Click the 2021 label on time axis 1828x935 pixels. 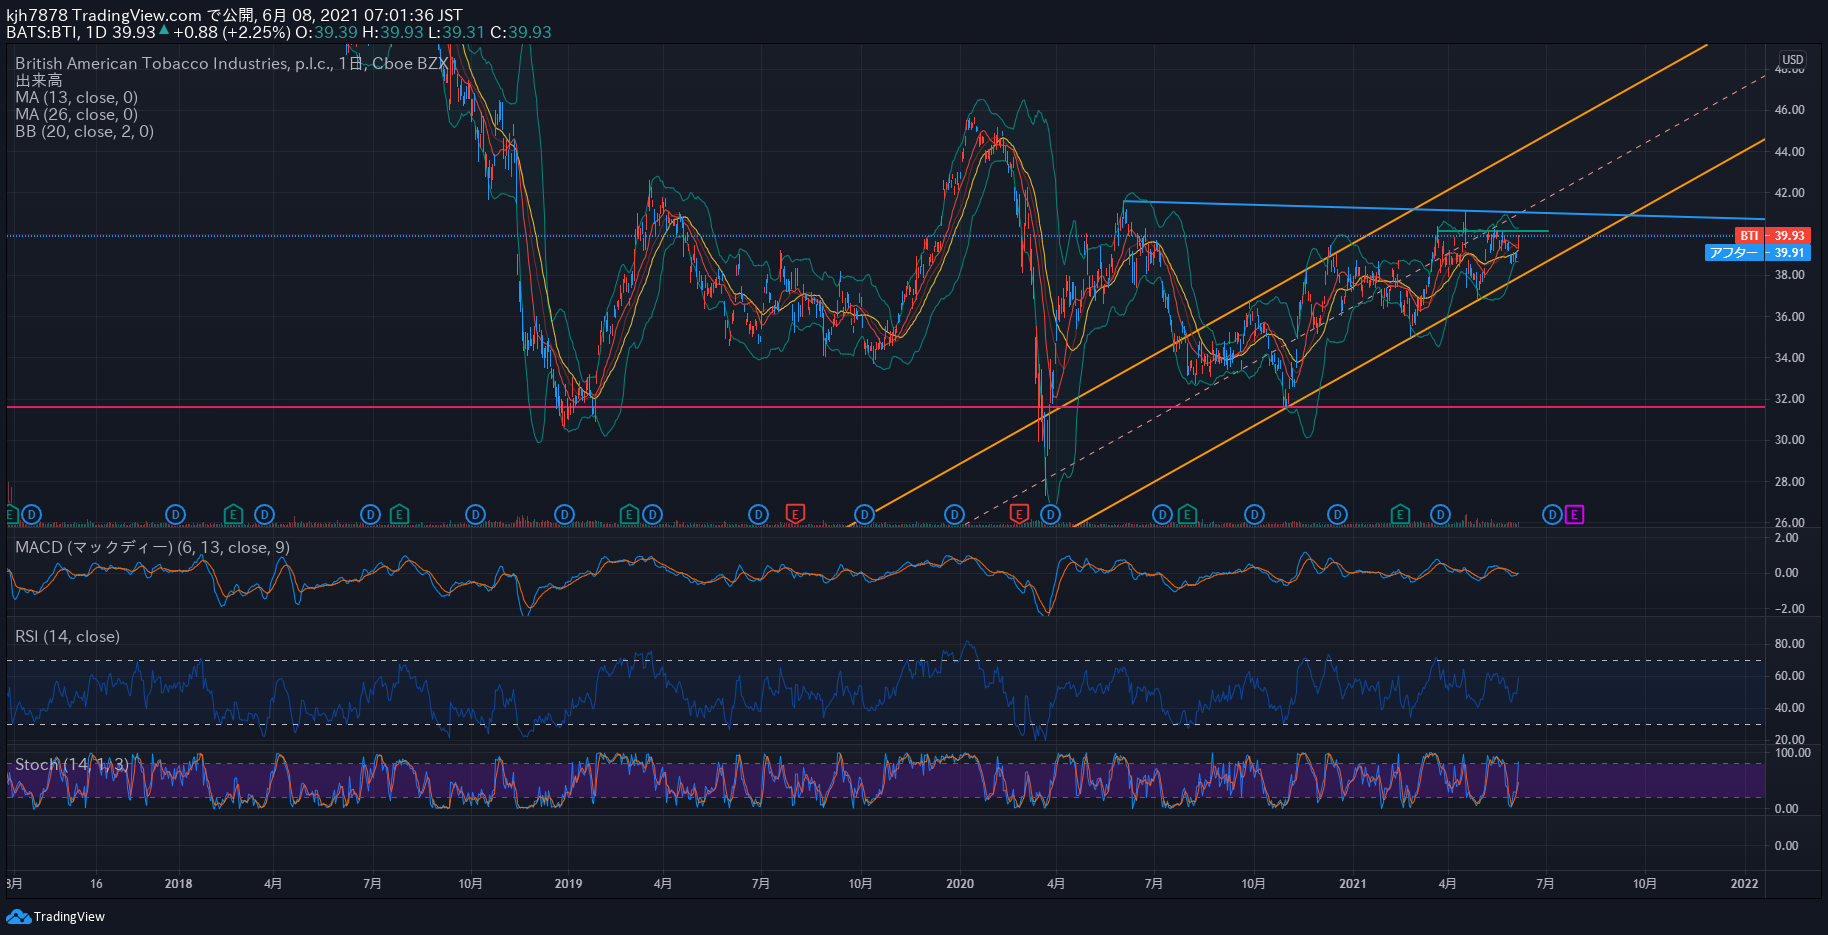point(1352,883)
